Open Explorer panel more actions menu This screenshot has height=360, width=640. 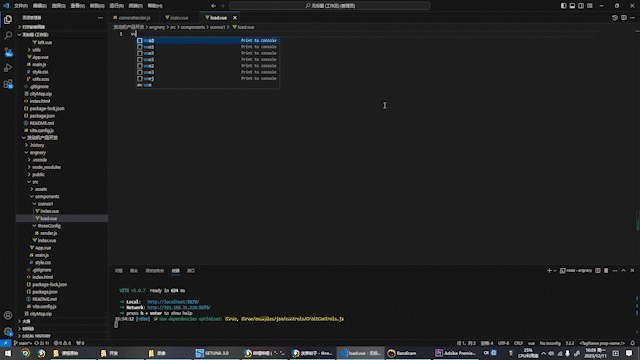[100, 18]
